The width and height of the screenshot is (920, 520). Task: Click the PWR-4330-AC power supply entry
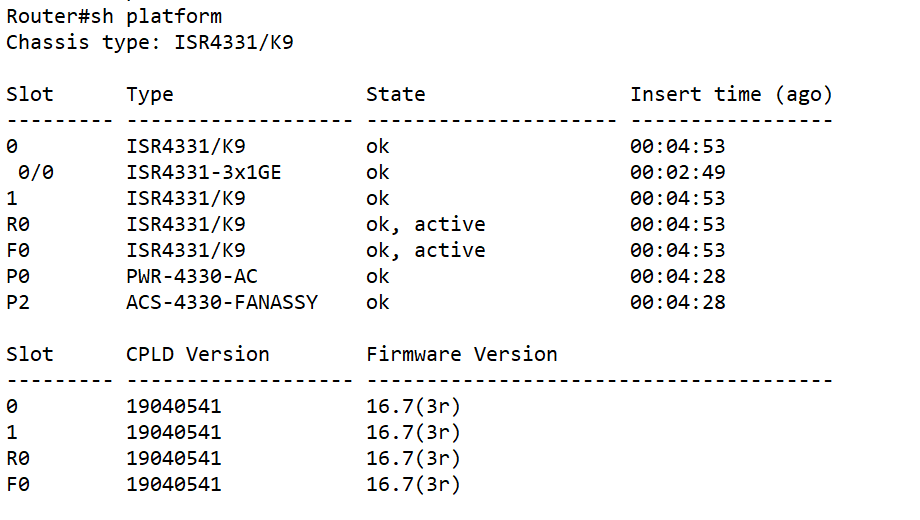coord(192,276)
